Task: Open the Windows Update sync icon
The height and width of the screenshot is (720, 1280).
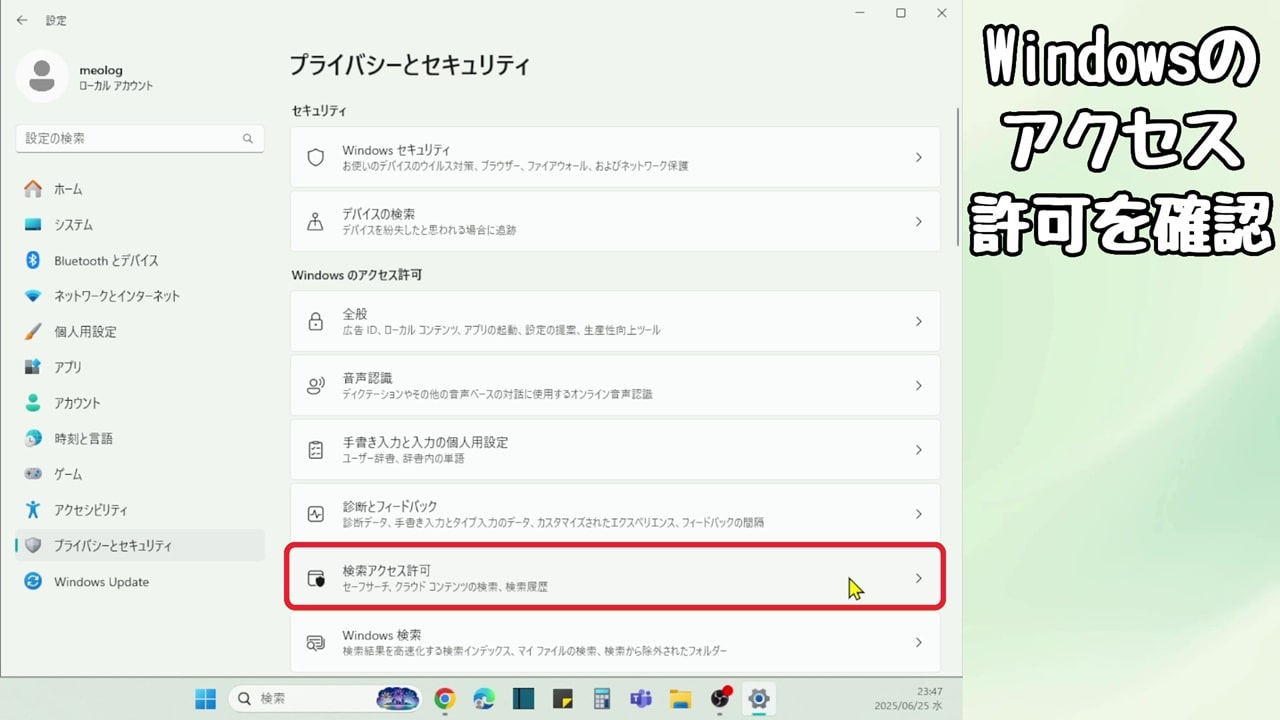Action: click(x=33, y=581)
